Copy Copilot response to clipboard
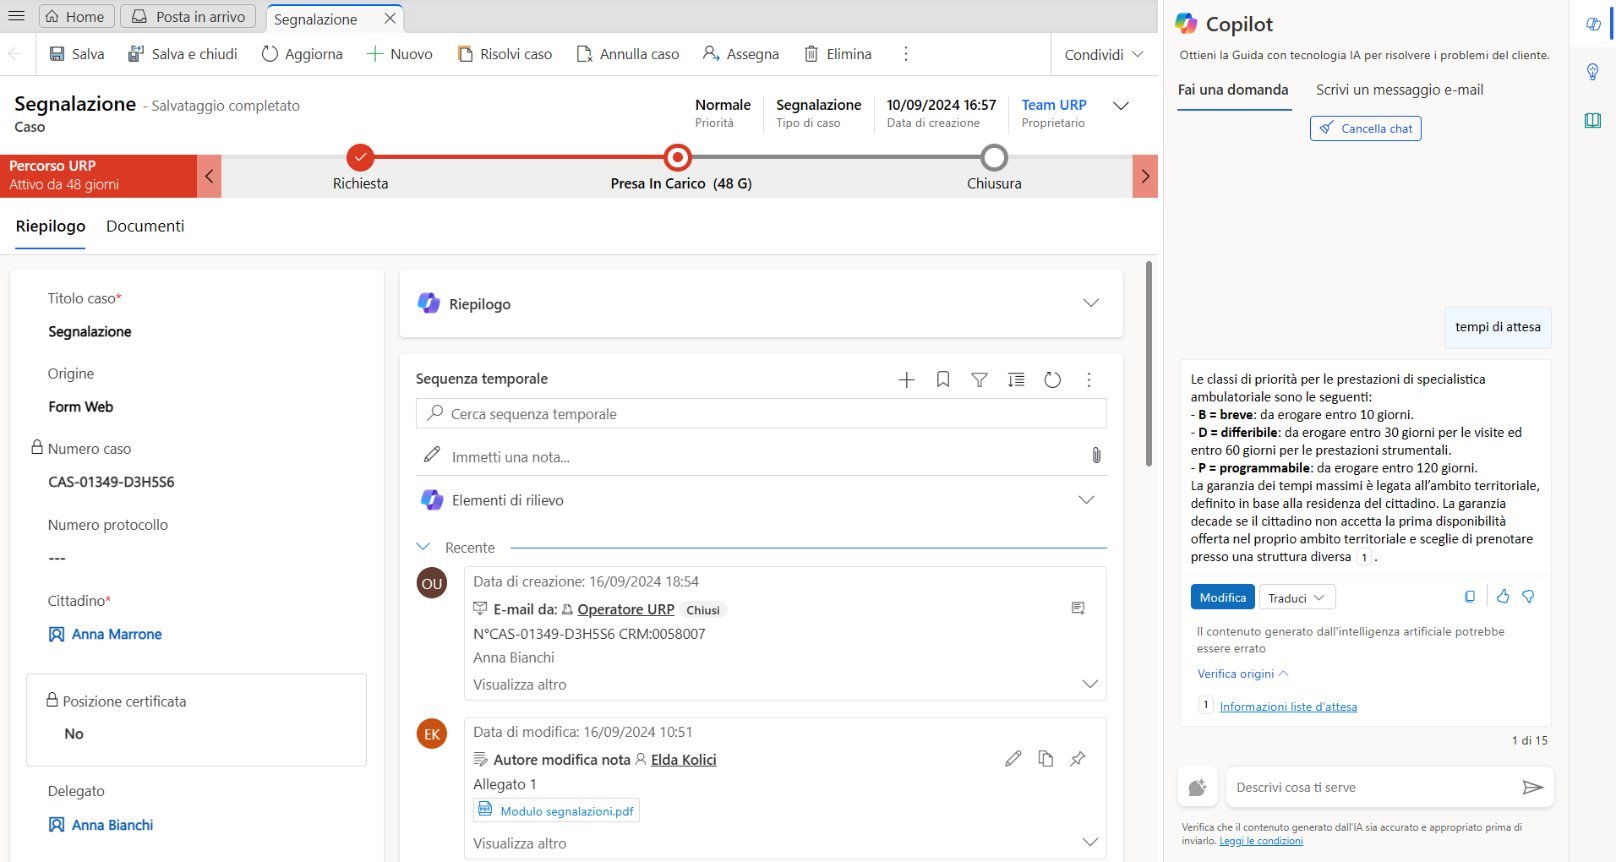Screen dimensions: 1616x862 pos(1469,597)
